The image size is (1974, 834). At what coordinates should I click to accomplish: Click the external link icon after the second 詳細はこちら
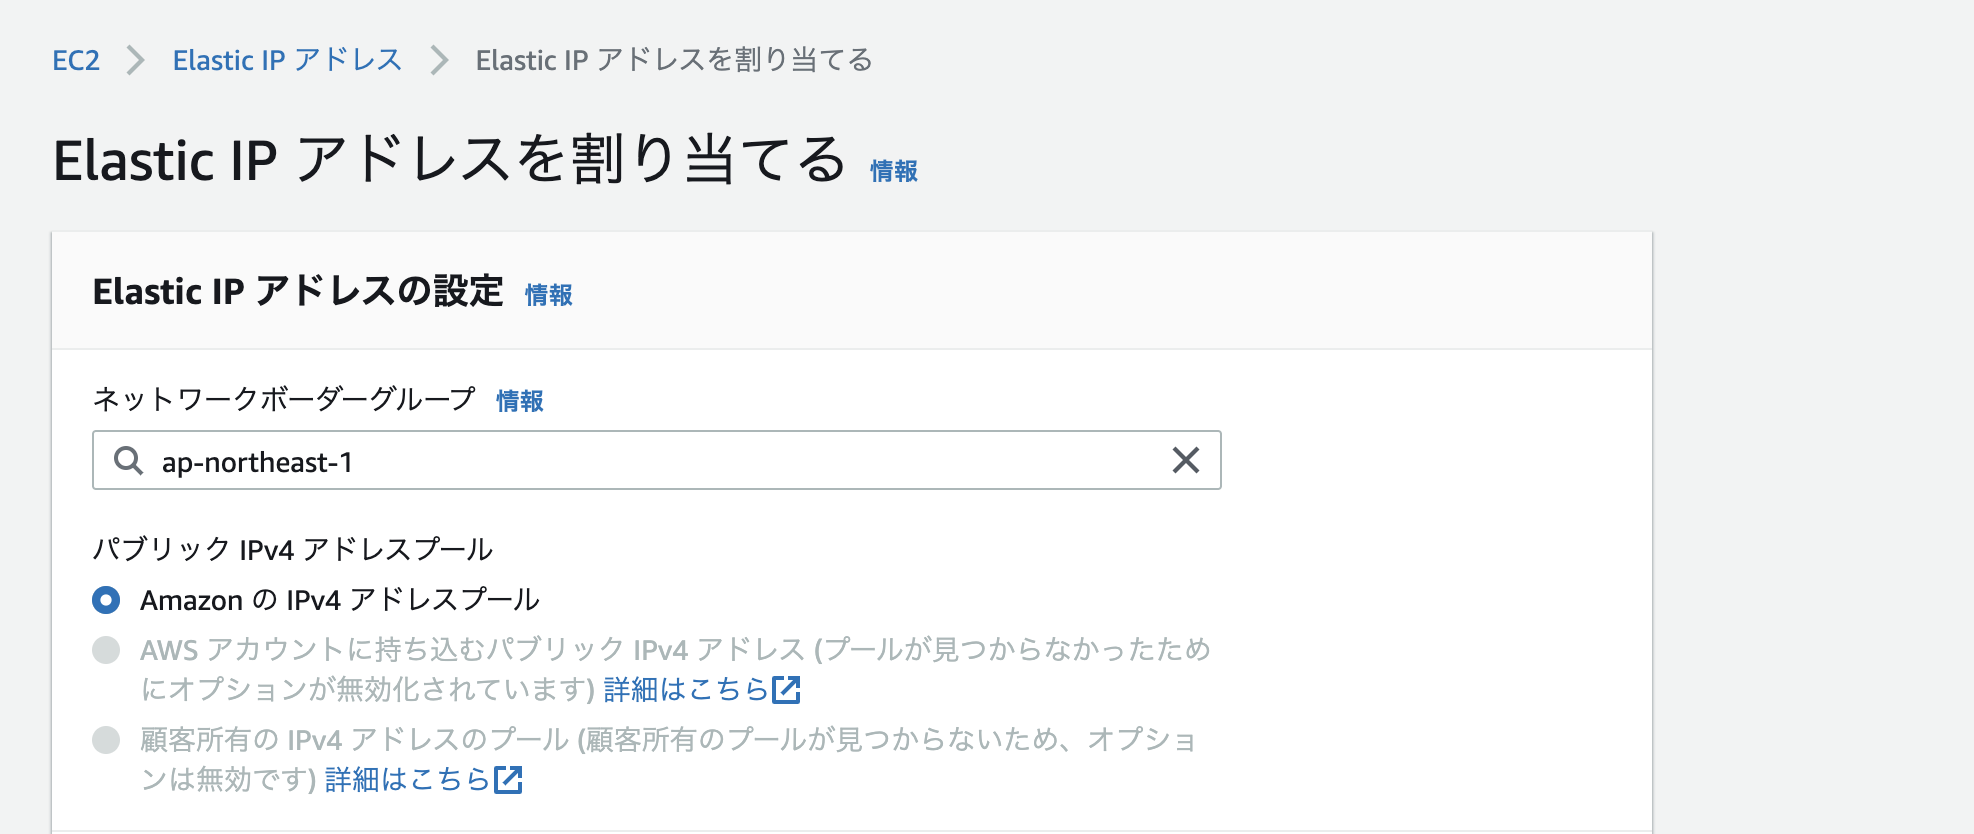click(x=510, y=779)
